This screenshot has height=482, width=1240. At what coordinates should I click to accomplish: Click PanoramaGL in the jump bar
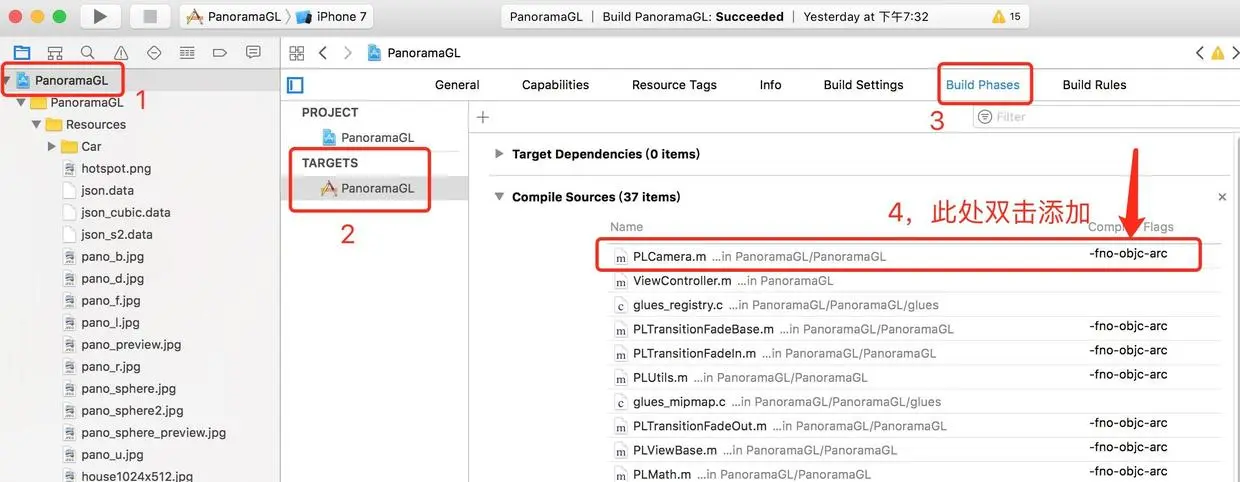[x=414, y=53]
